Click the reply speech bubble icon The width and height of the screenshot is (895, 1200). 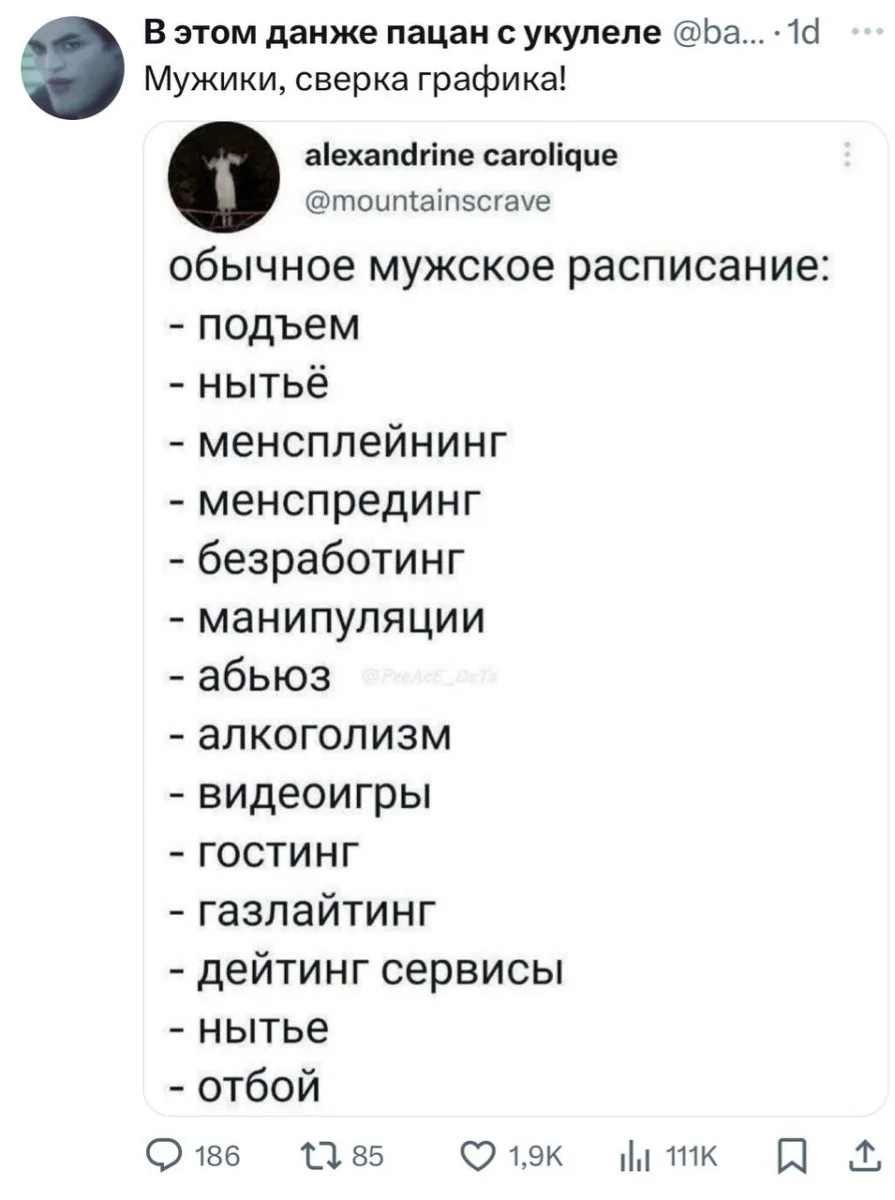164,1162
